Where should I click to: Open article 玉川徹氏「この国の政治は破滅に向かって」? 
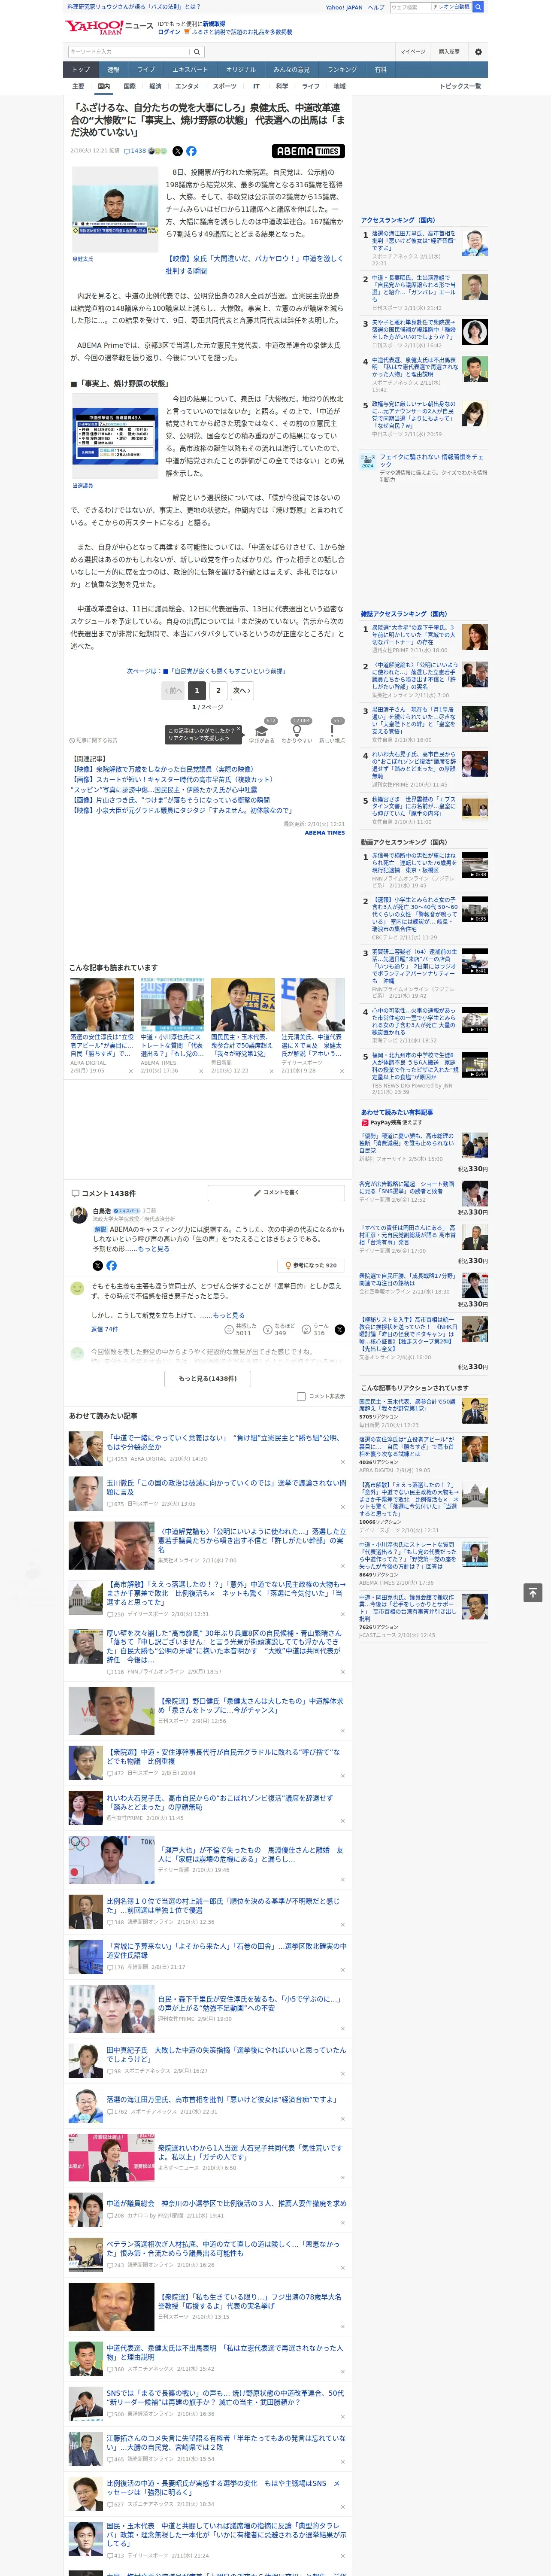click(227, 1487)
